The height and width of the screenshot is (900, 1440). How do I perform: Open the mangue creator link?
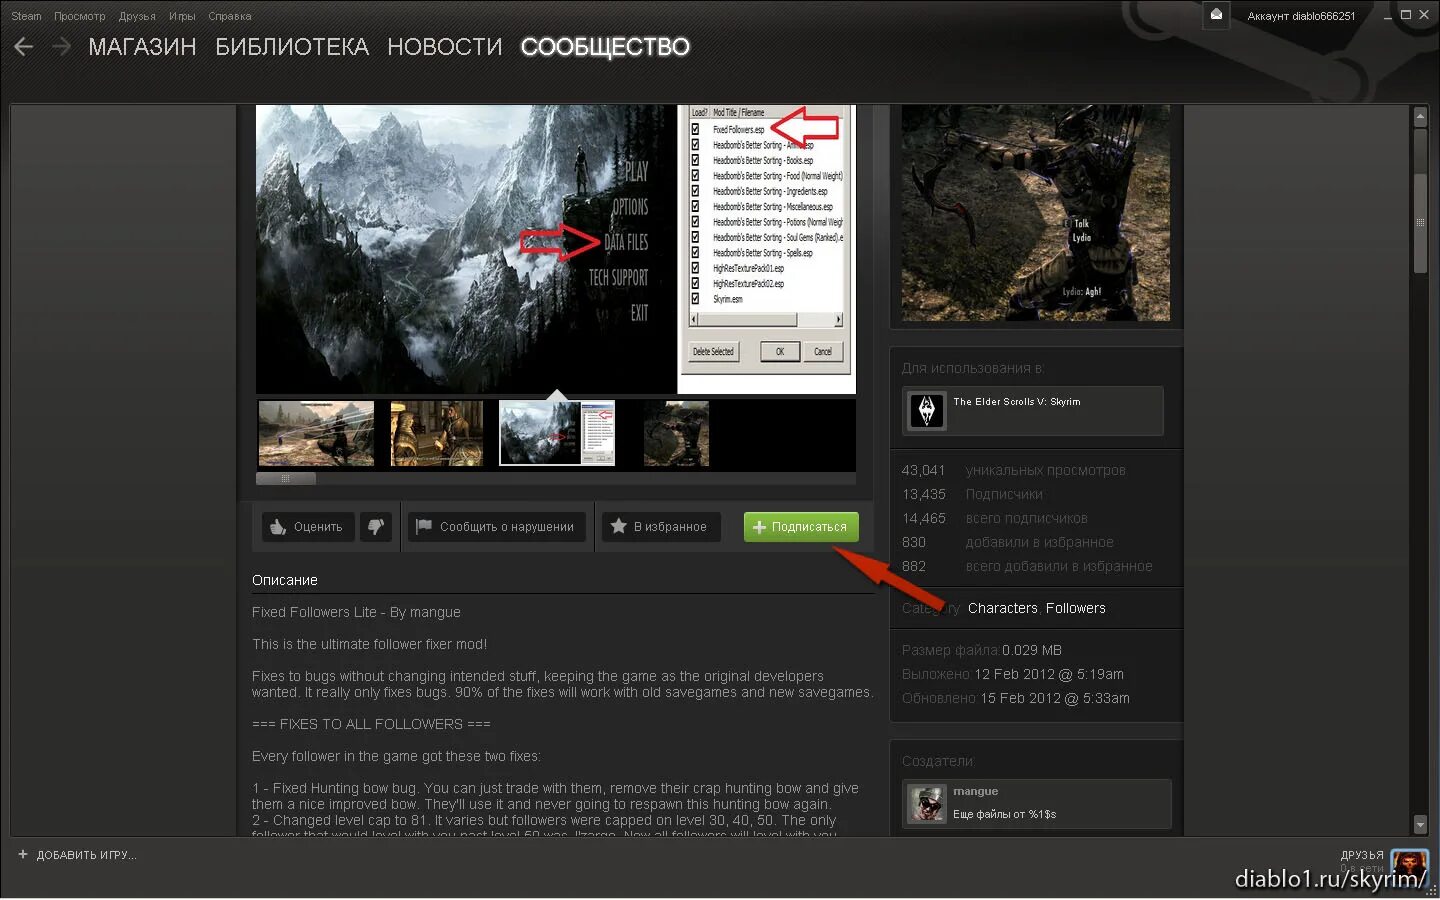976,791
